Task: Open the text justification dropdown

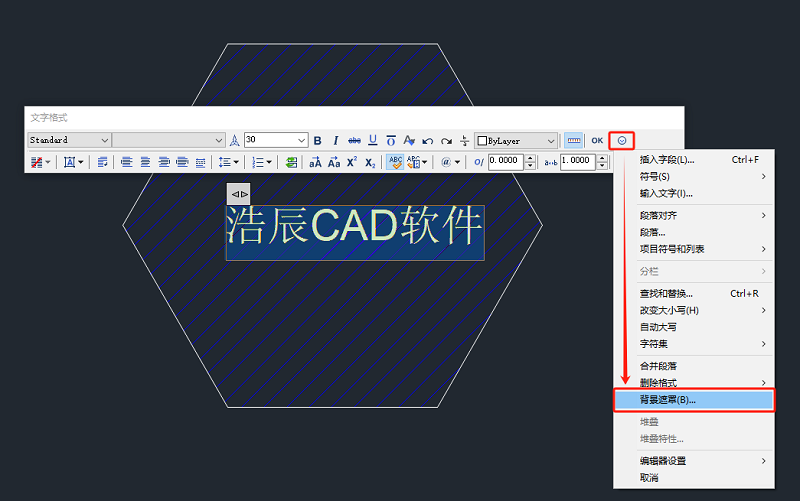Action: [x=73, y=162]
